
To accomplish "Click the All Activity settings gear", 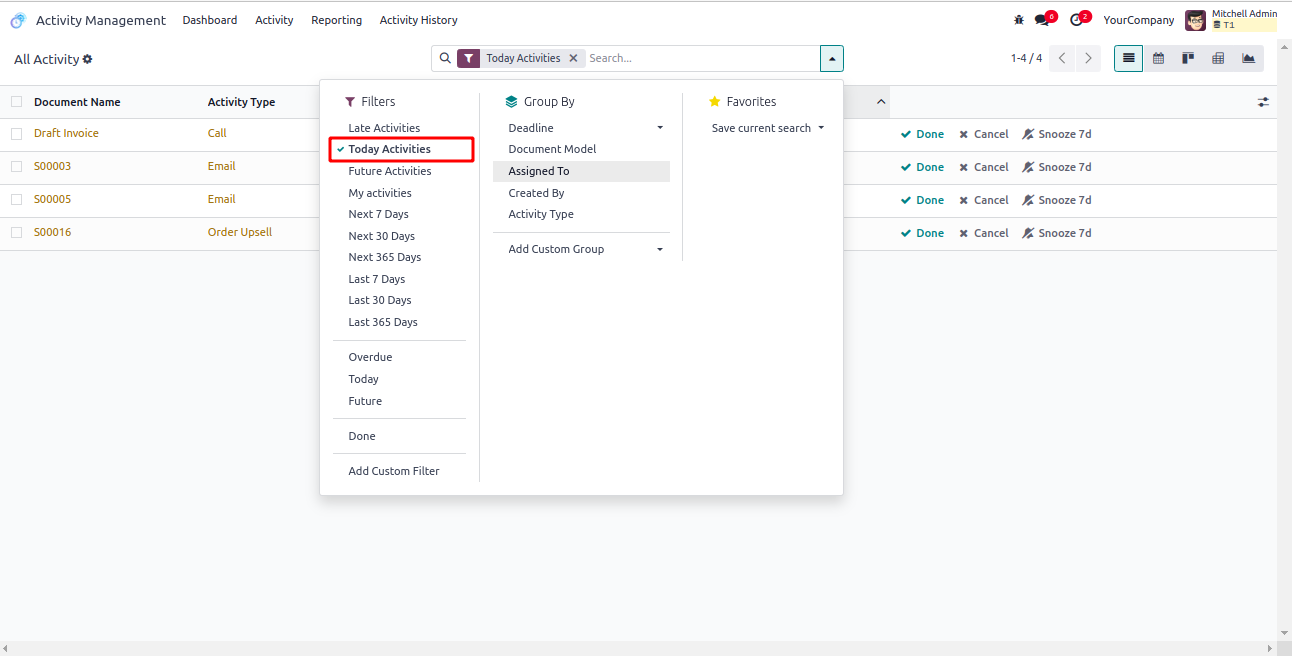I will point(88,59).
